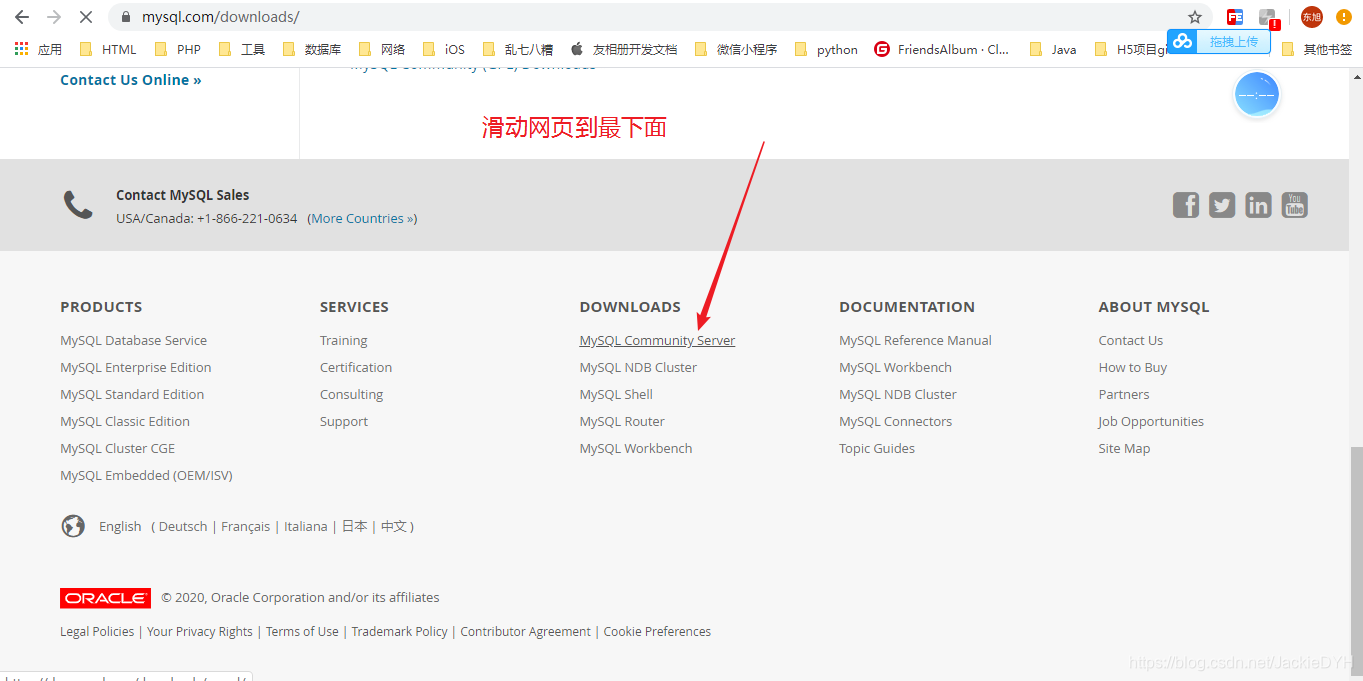The image size is (1363, 681).
Task: Open Legal Policies link
Action: pos(97,631)
